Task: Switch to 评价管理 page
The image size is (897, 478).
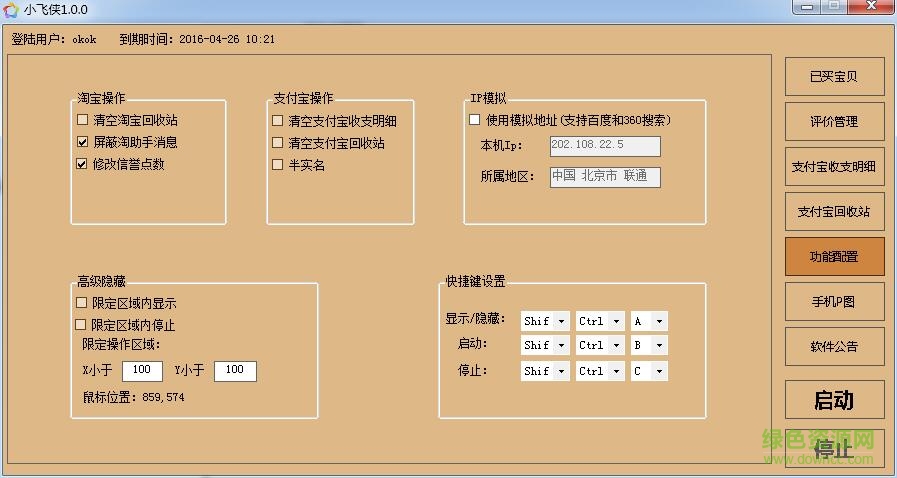Action: point(835,121)
